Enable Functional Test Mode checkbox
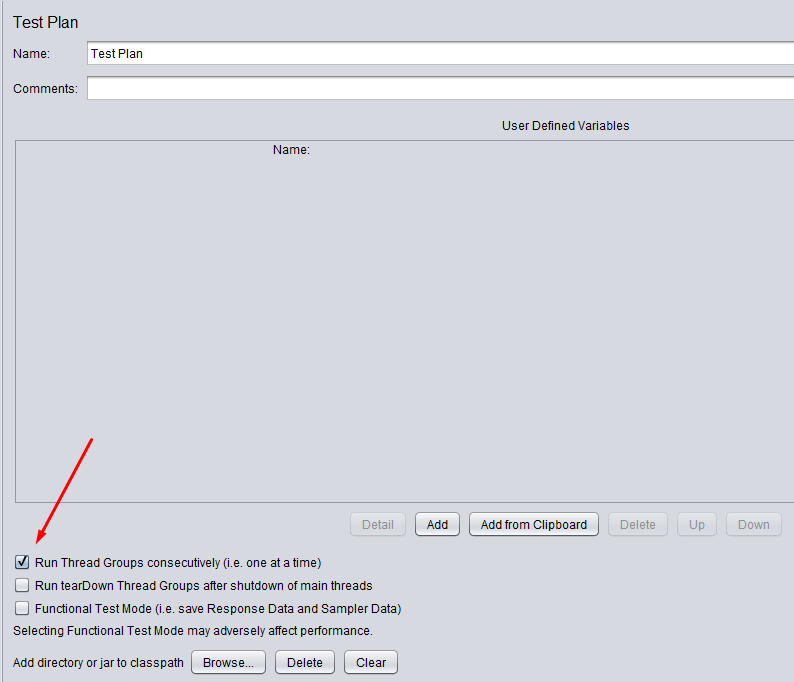Screen dimensions: 794x682 pyautogui.click(x=22, y=608)
